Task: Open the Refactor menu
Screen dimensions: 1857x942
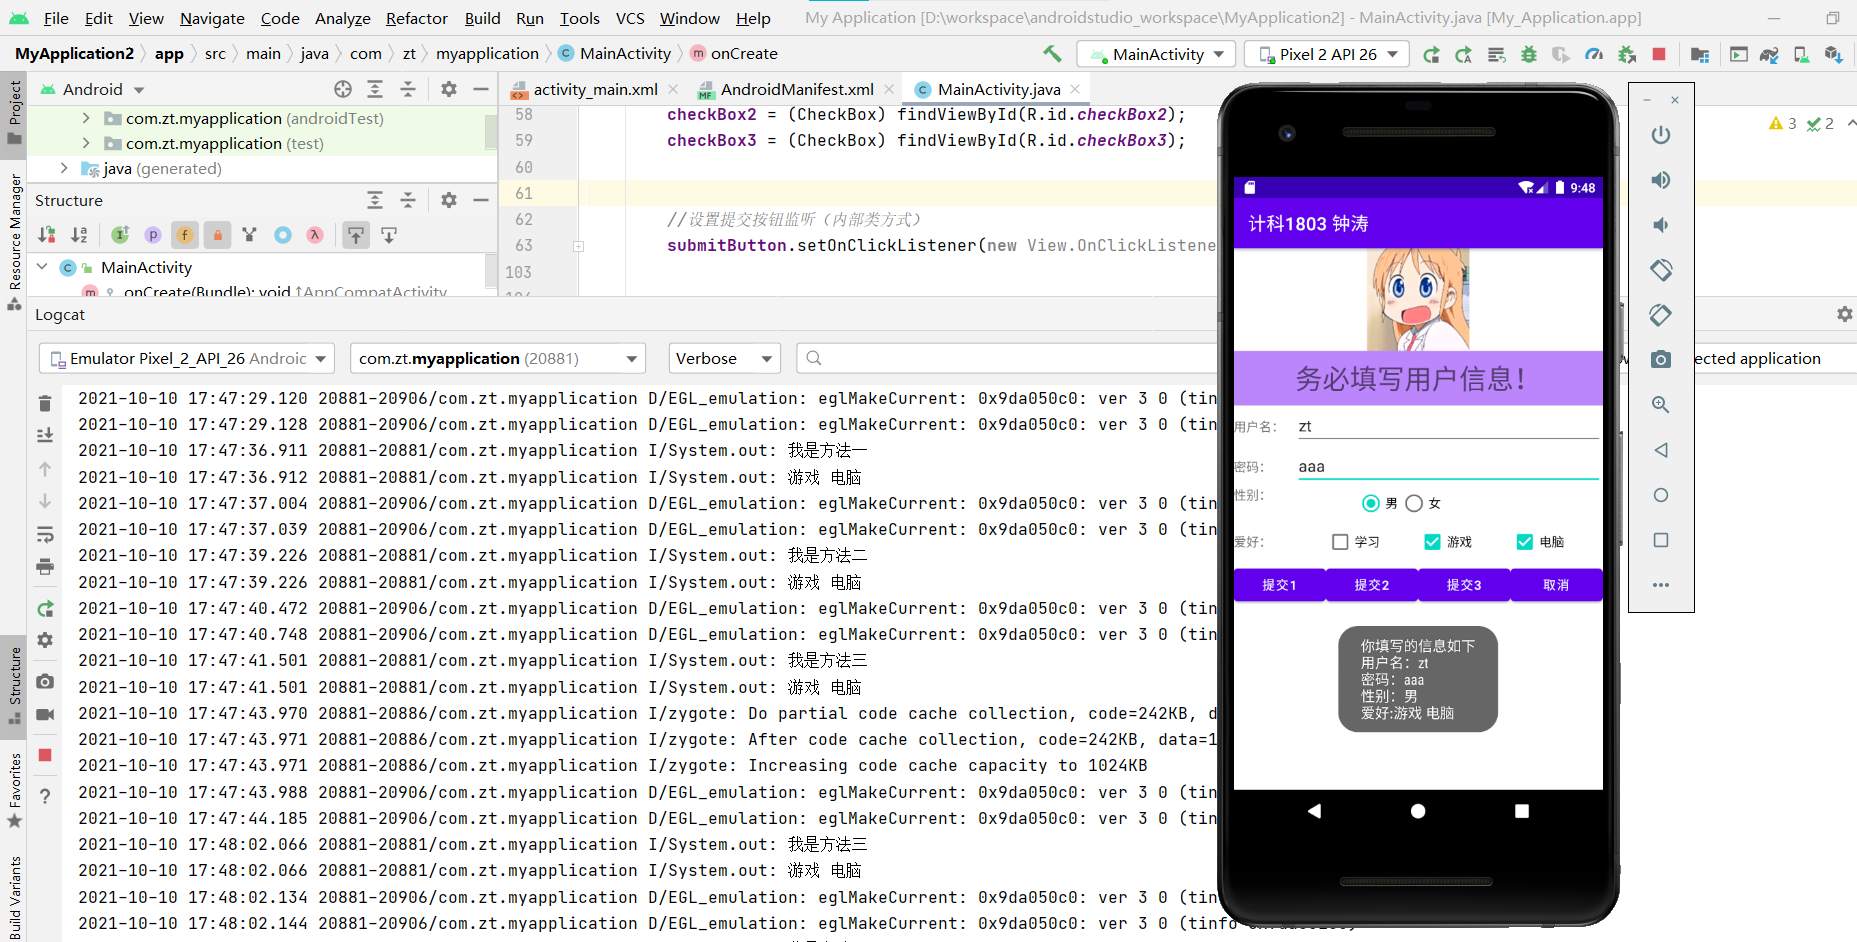Action: (416, 18)
